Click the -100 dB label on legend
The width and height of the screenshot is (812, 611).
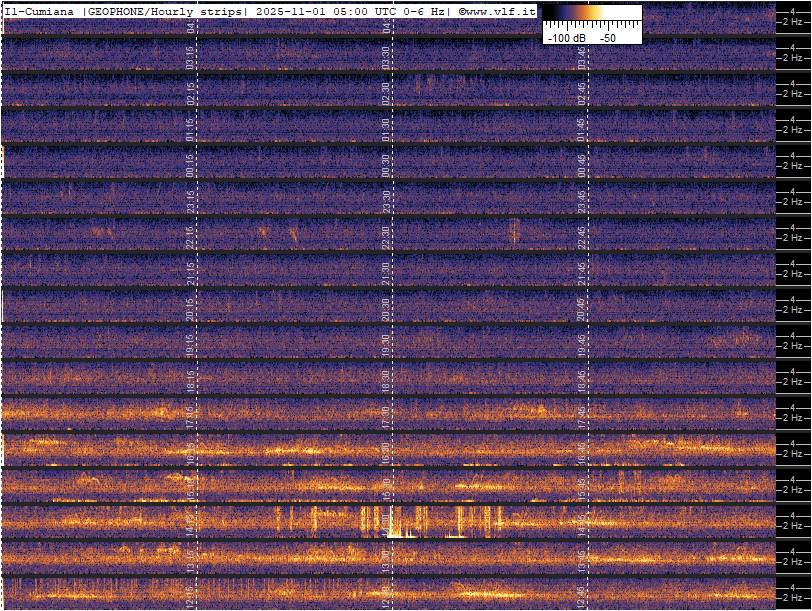click(x=566, y=37)
